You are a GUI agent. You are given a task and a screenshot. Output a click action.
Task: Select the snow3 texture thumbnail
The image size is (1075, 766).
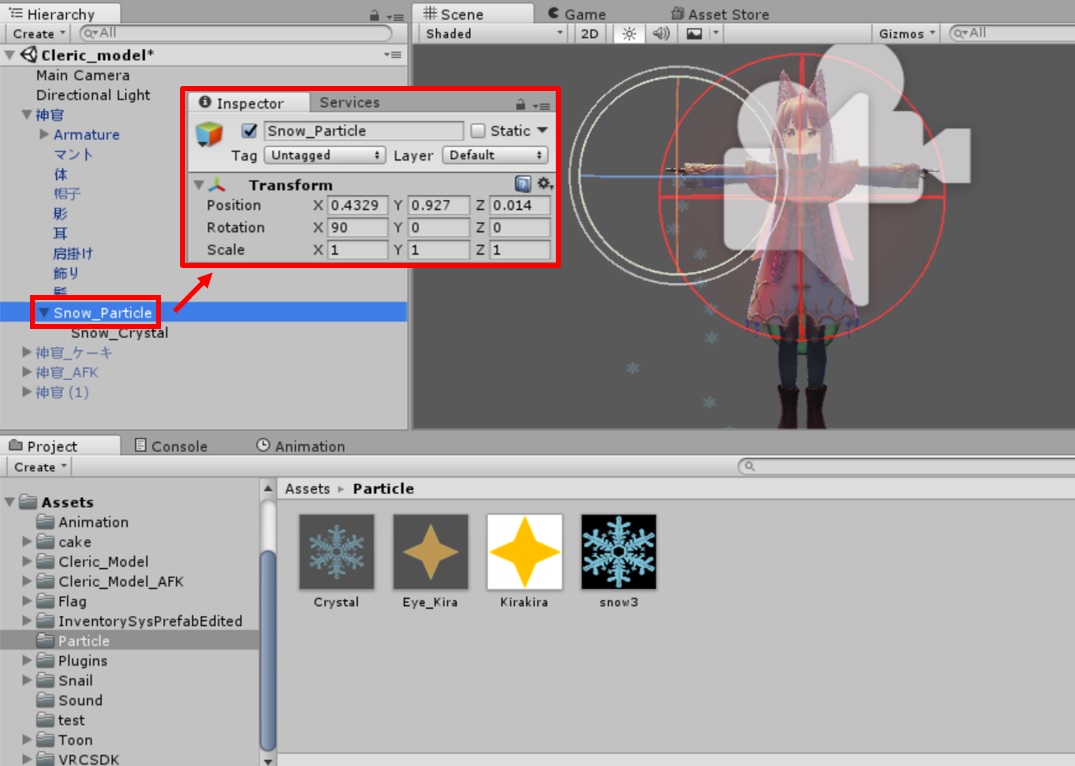619,552
